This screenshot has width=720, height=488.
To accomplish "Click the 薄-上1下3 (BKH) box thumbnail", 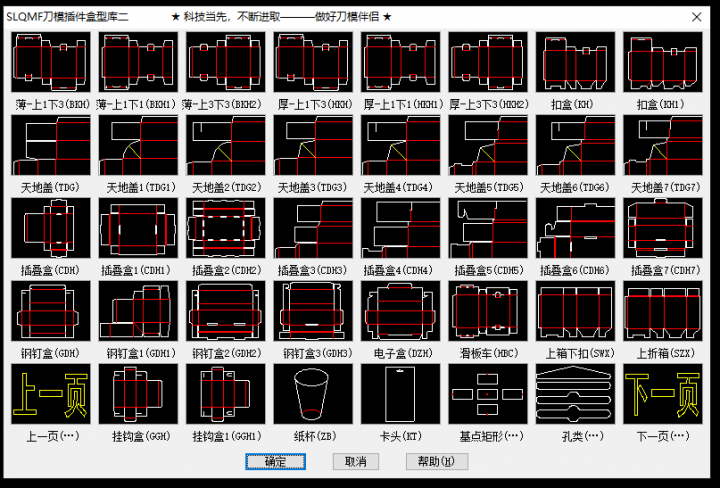I will [50, 62].
